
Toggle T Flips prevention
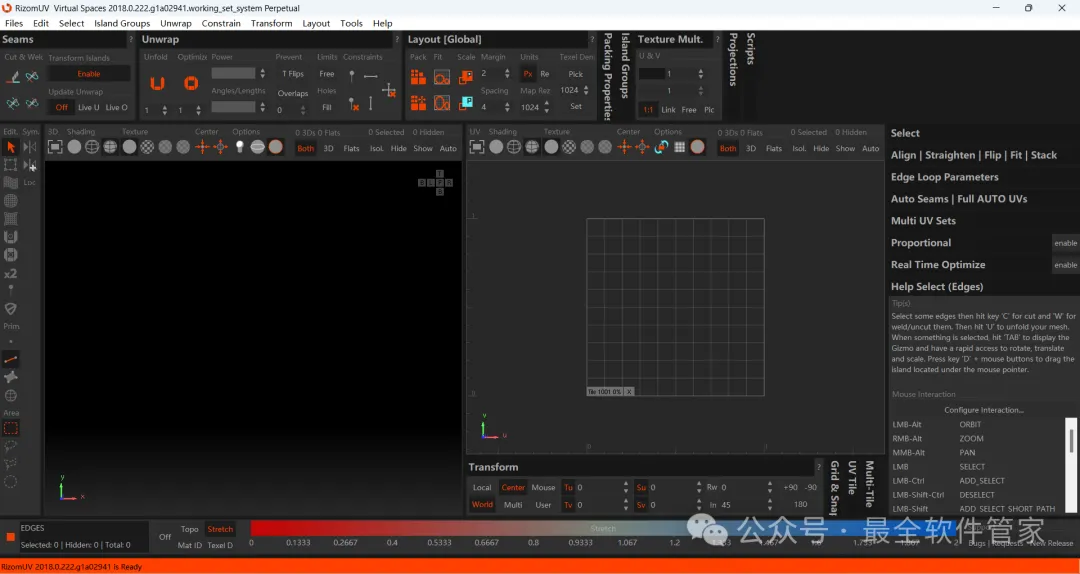coord(293,74)
